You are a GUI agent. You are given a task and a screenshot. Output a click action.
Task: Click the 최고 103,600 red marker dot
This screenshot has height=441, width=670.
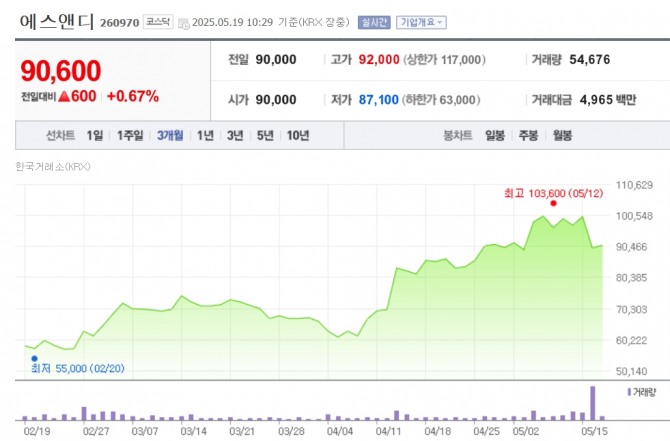coord(553,202)
